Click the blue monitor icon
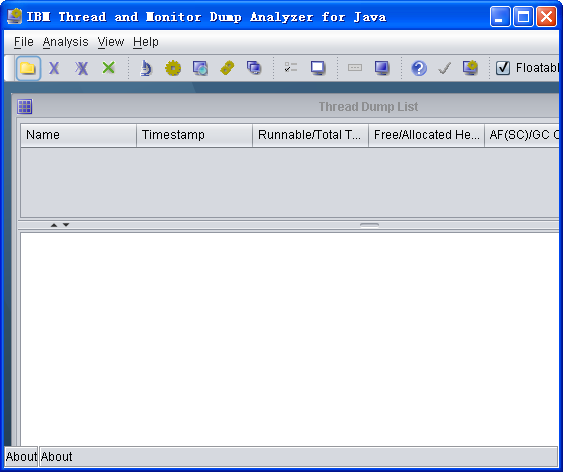Image resolution: width=563 pixels, height=472 pixels. (382, 68)
